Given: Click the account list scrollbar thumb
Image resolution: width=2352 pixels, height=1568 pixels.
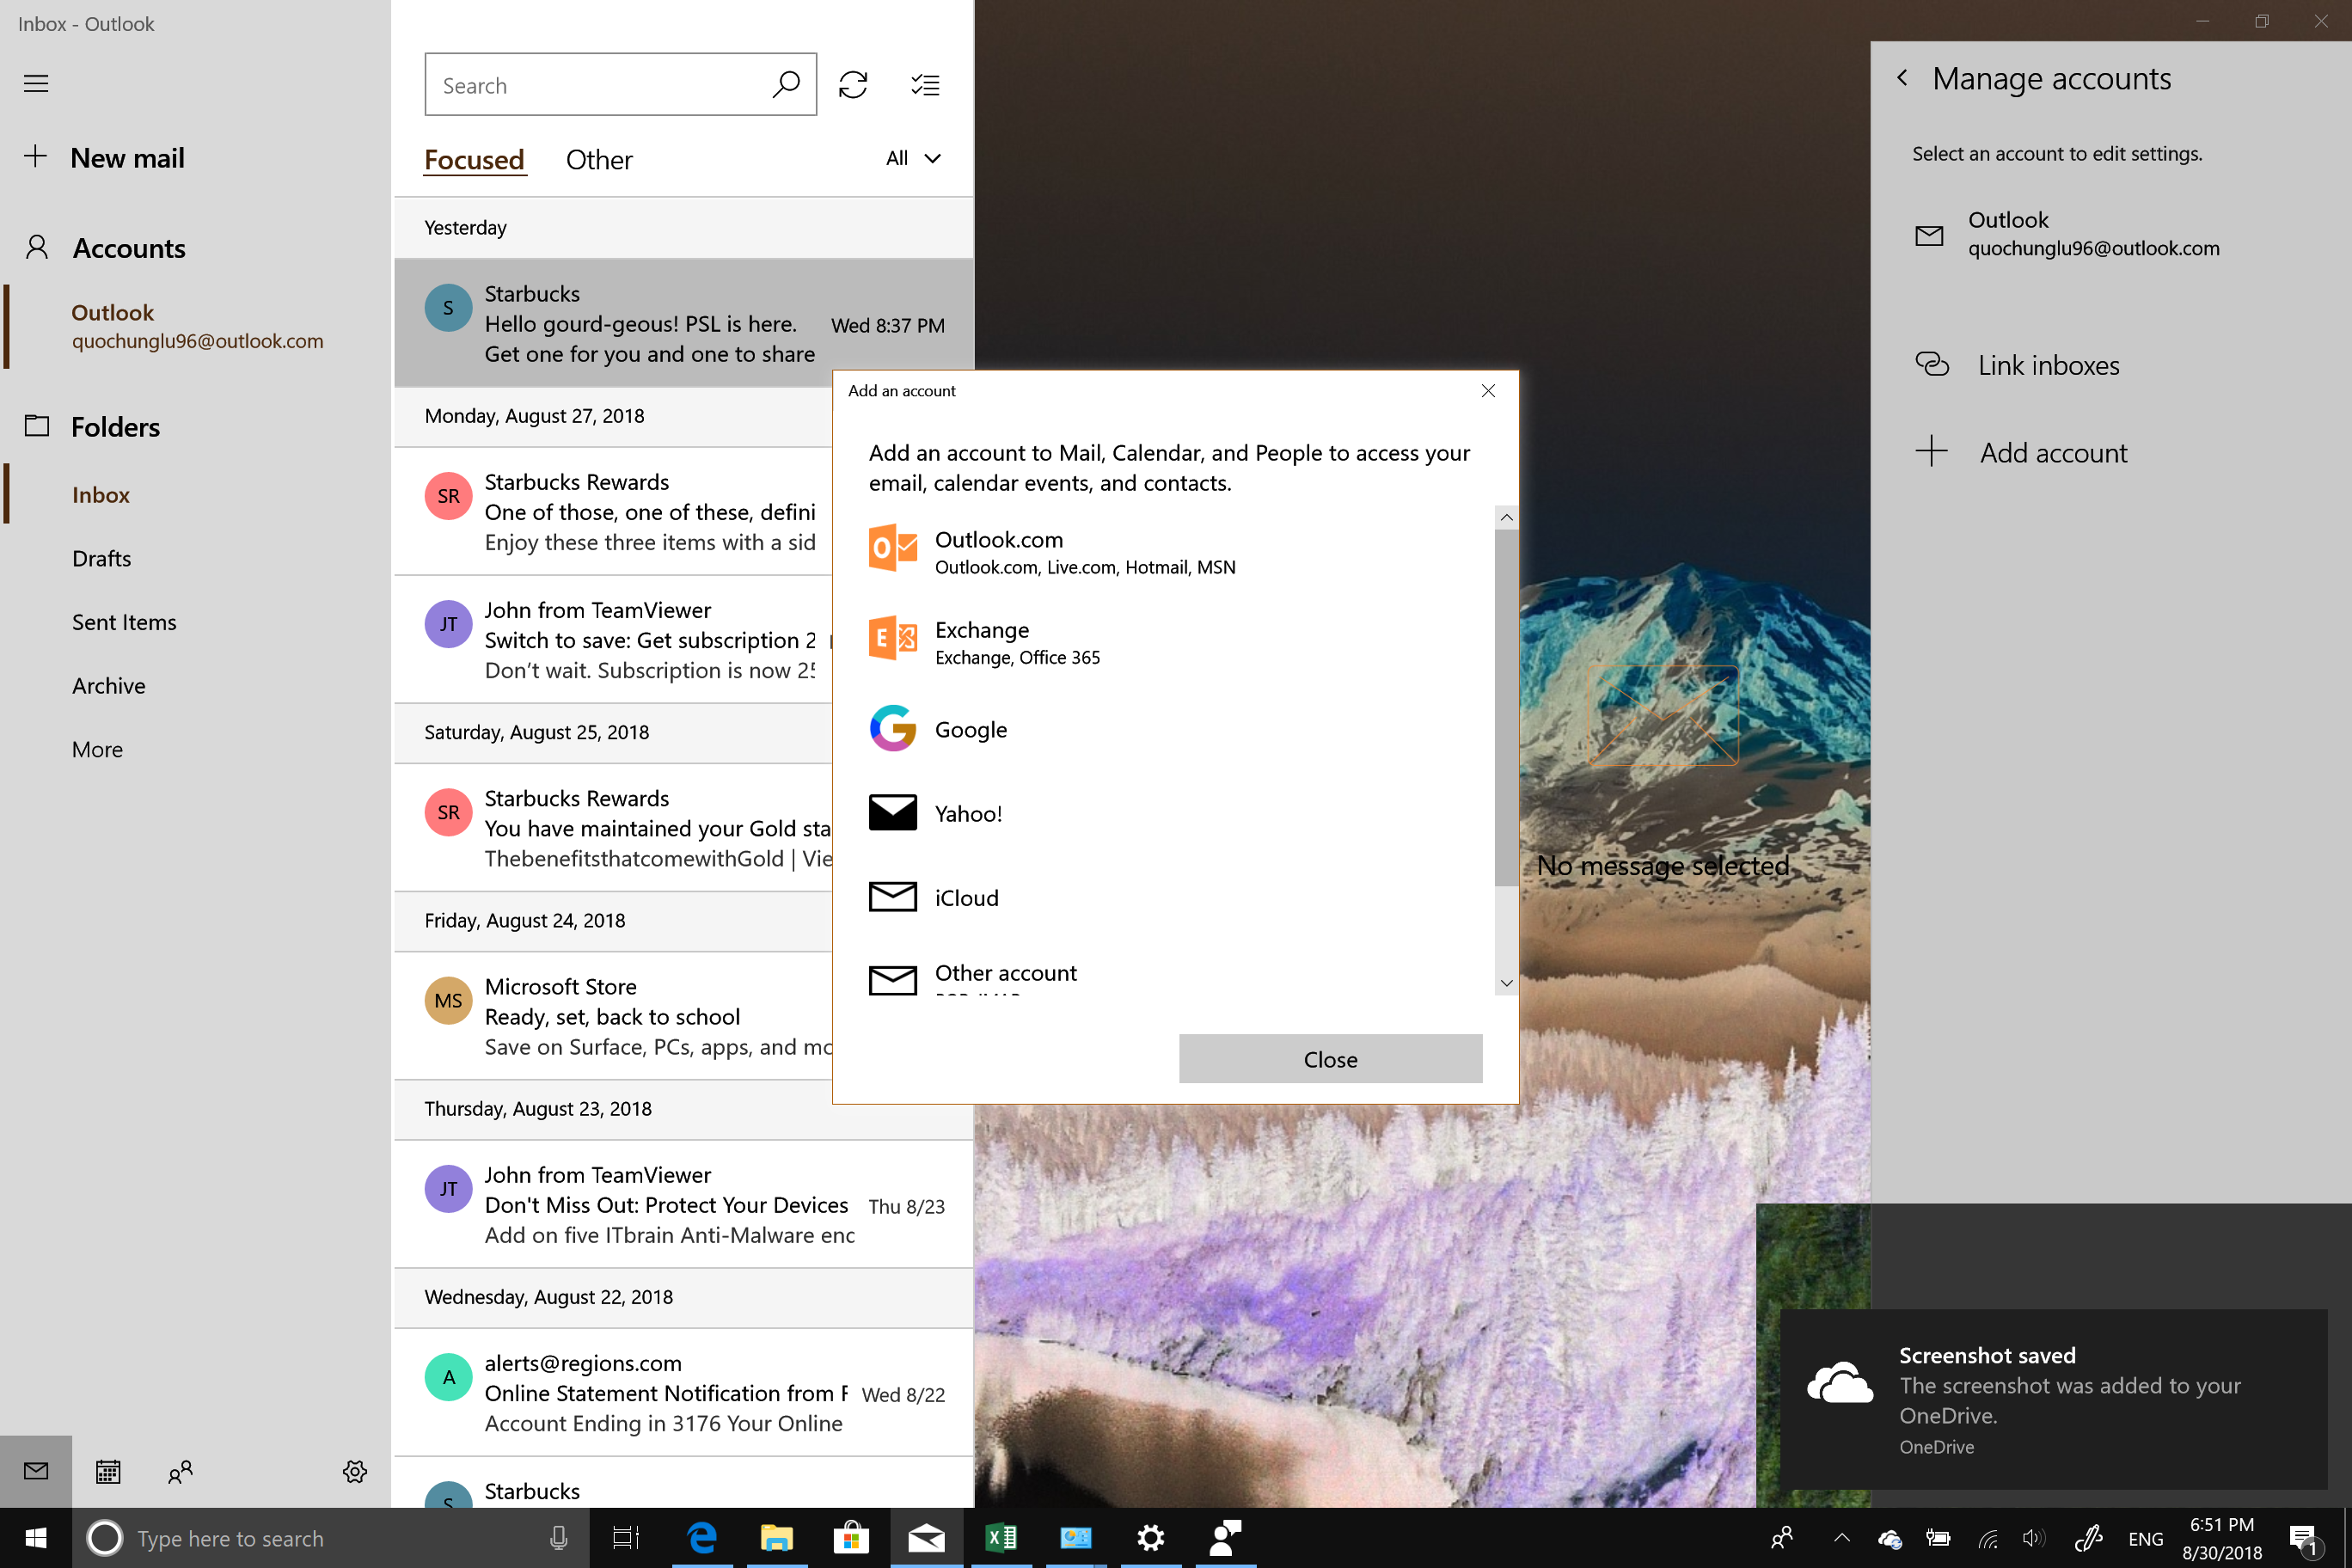Looking at the screenshot, I should pos(1506,708).
